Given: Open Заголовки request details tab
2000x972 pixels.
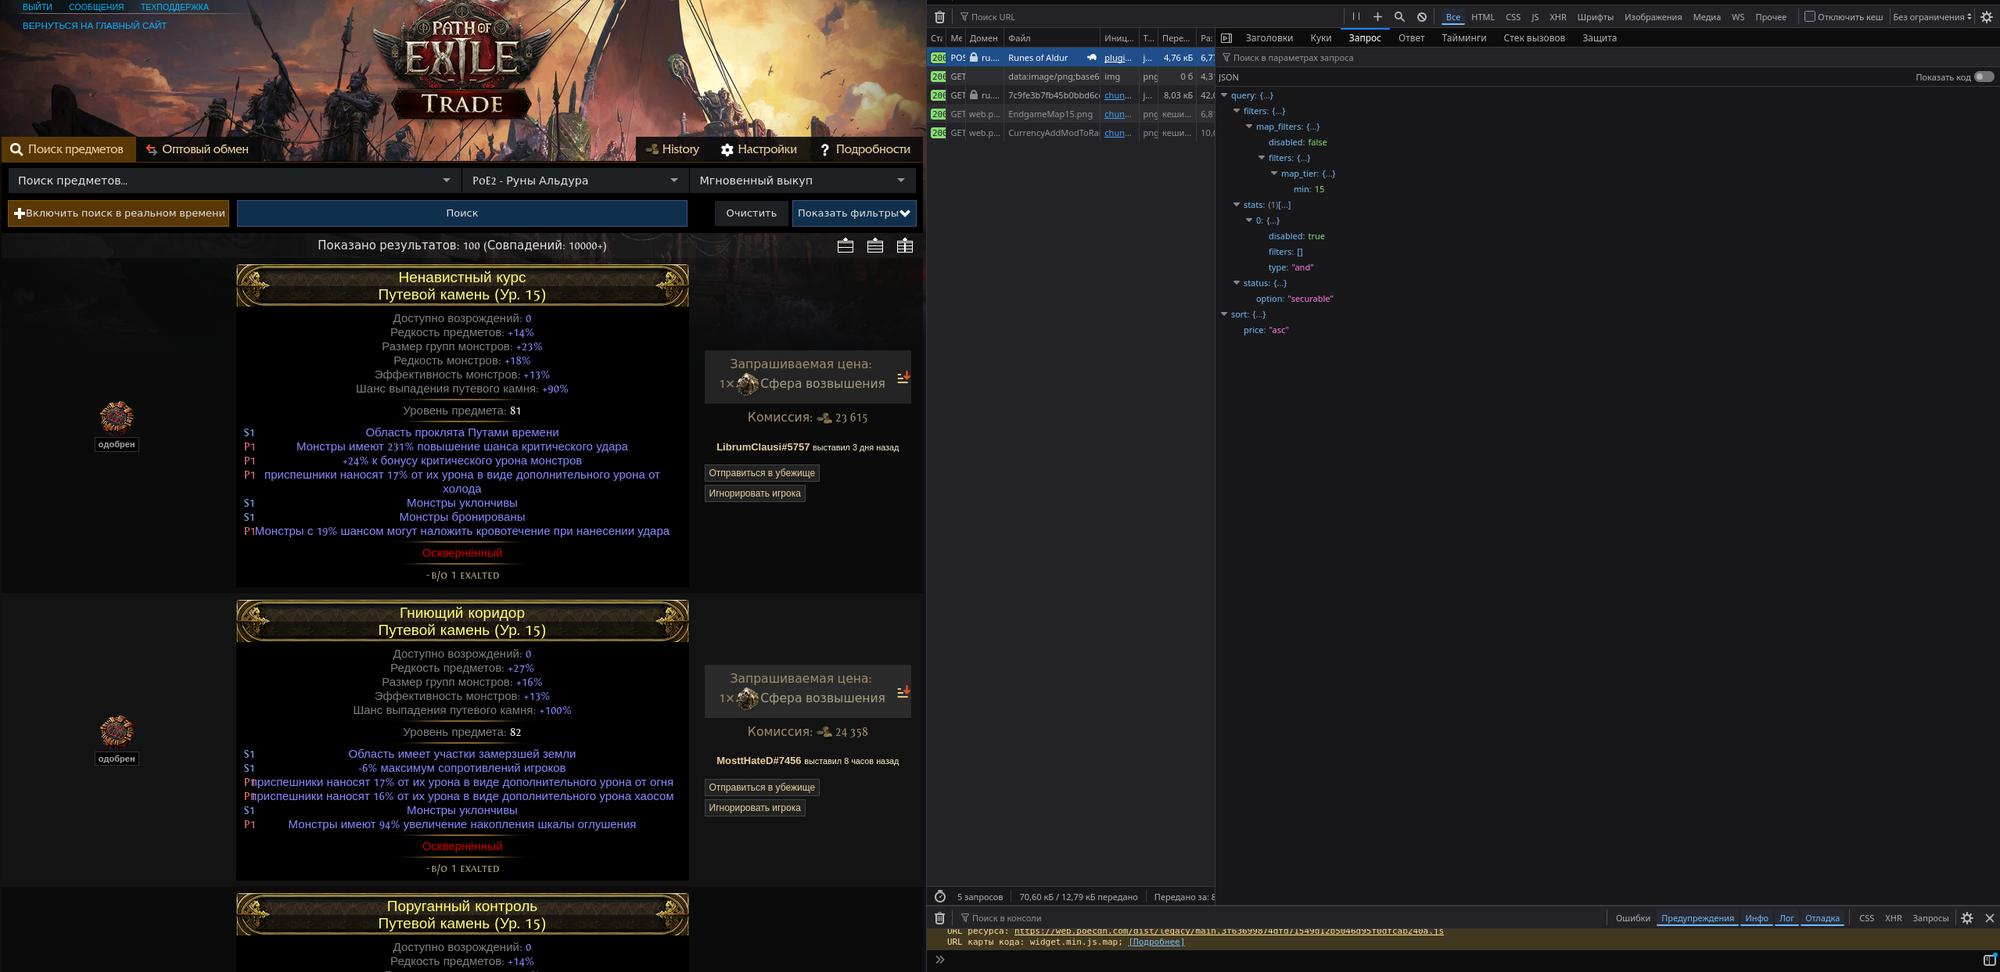Looking at the screenshot, I should point(1269,38).
